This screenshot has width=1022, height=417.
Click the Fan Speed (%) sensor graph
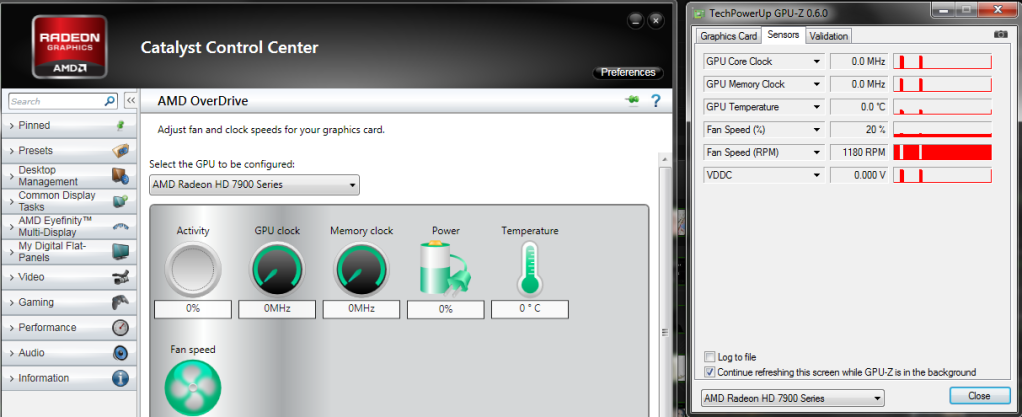pyautogui.click(x=942, y=130)
